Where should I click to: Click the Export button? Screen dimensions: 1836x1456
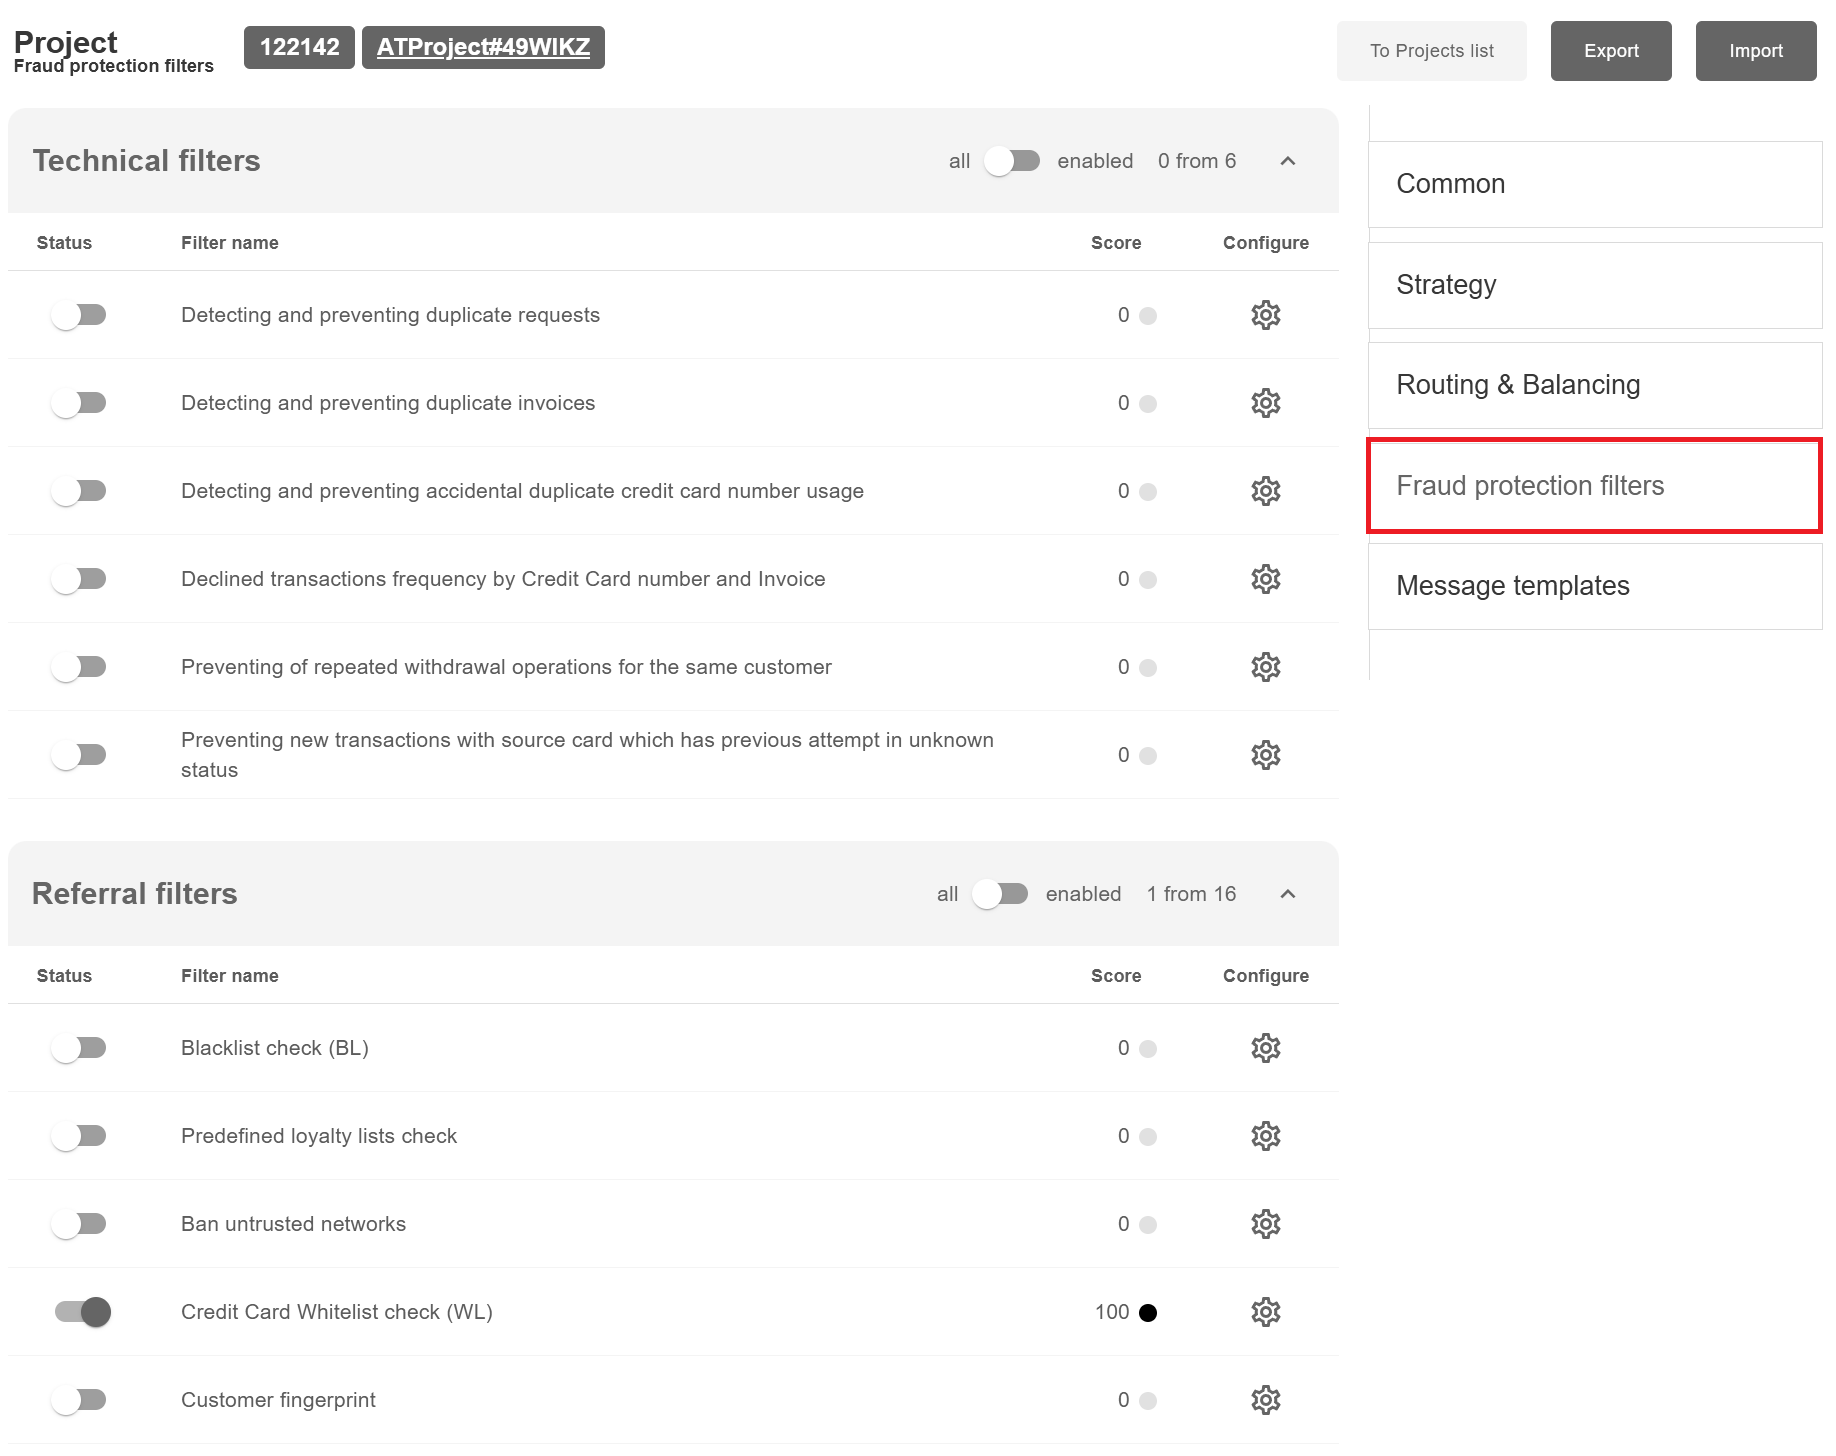1610,51
